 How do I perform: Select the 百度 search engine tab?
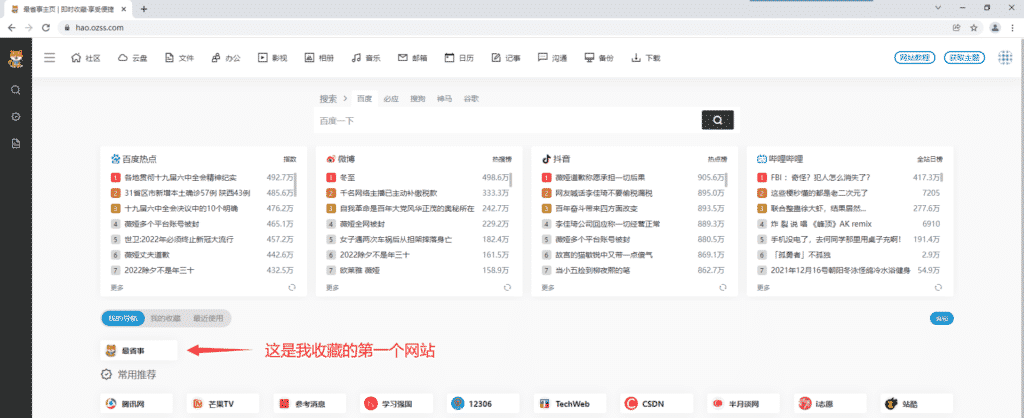(x=364, y=99)
